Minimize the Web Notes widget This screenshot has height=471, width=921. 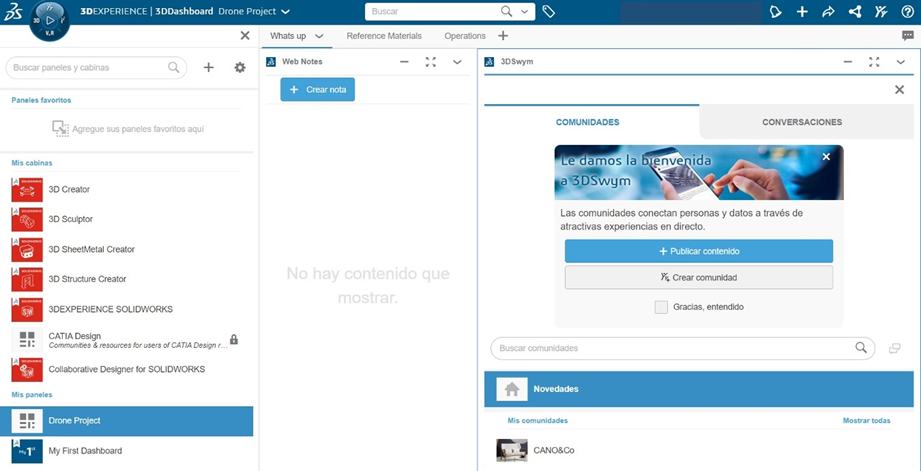[404, 62]
